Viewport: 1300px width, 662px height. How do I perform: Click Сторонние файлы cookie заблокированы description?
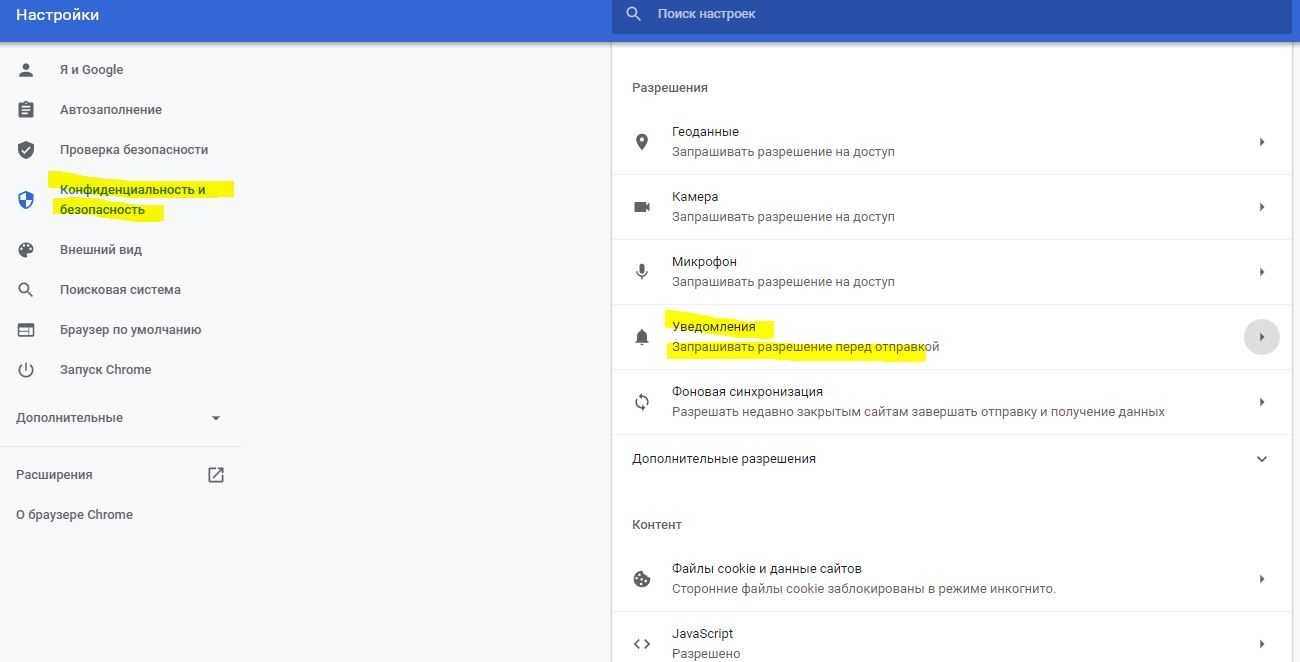click(x=864, y=589)
